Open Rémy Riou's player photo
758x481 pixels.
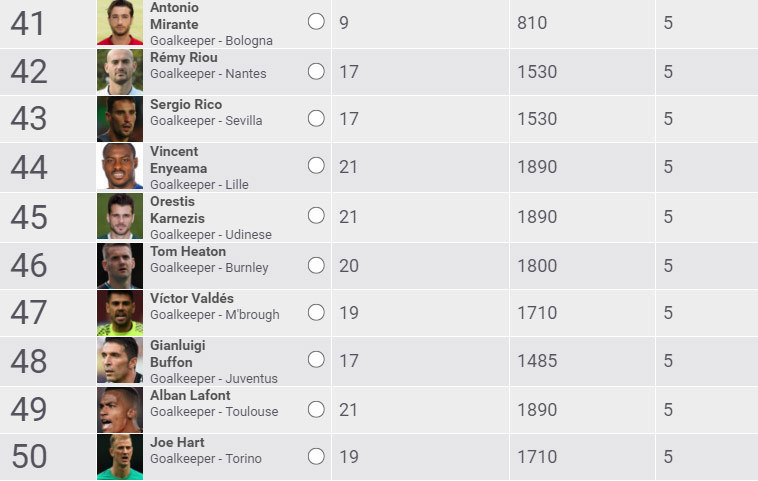tap(120, 71)
